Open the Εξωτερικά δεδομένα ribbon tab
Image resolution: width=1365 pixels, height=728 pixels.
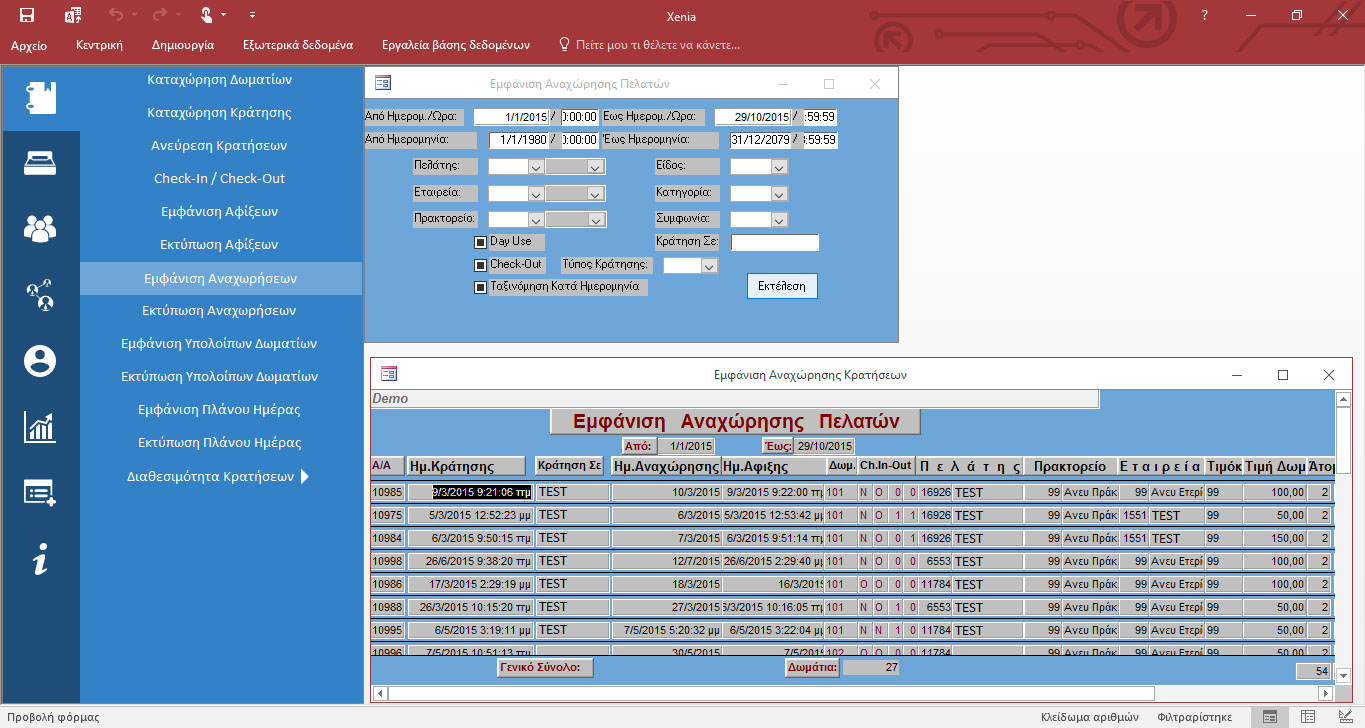[x=297, y=45]
